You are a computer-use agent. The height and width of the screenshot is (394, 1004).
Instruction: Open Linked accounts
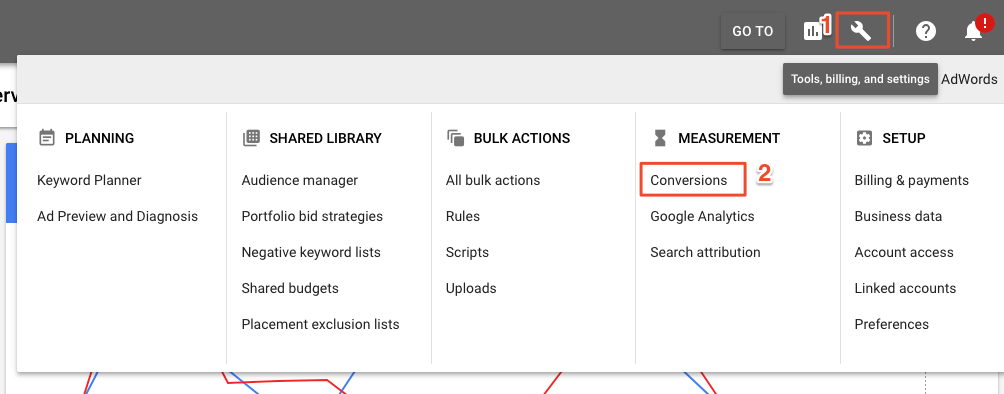tap(905, 288)
